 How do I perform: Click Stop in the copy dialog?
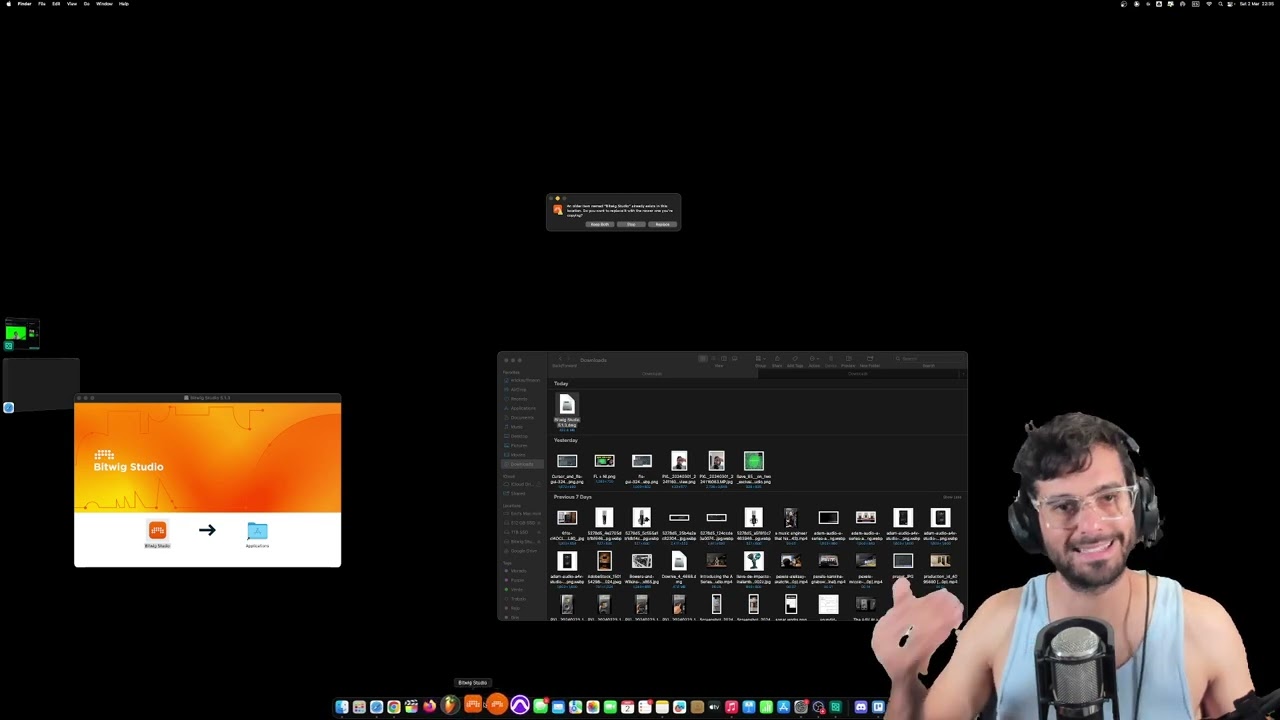click(631, 224)
